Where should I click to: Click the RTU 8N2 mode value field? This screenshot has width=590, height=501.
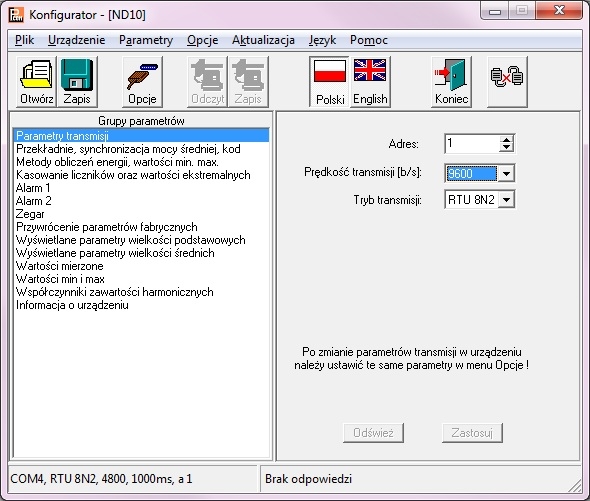(x=471, y=199)
